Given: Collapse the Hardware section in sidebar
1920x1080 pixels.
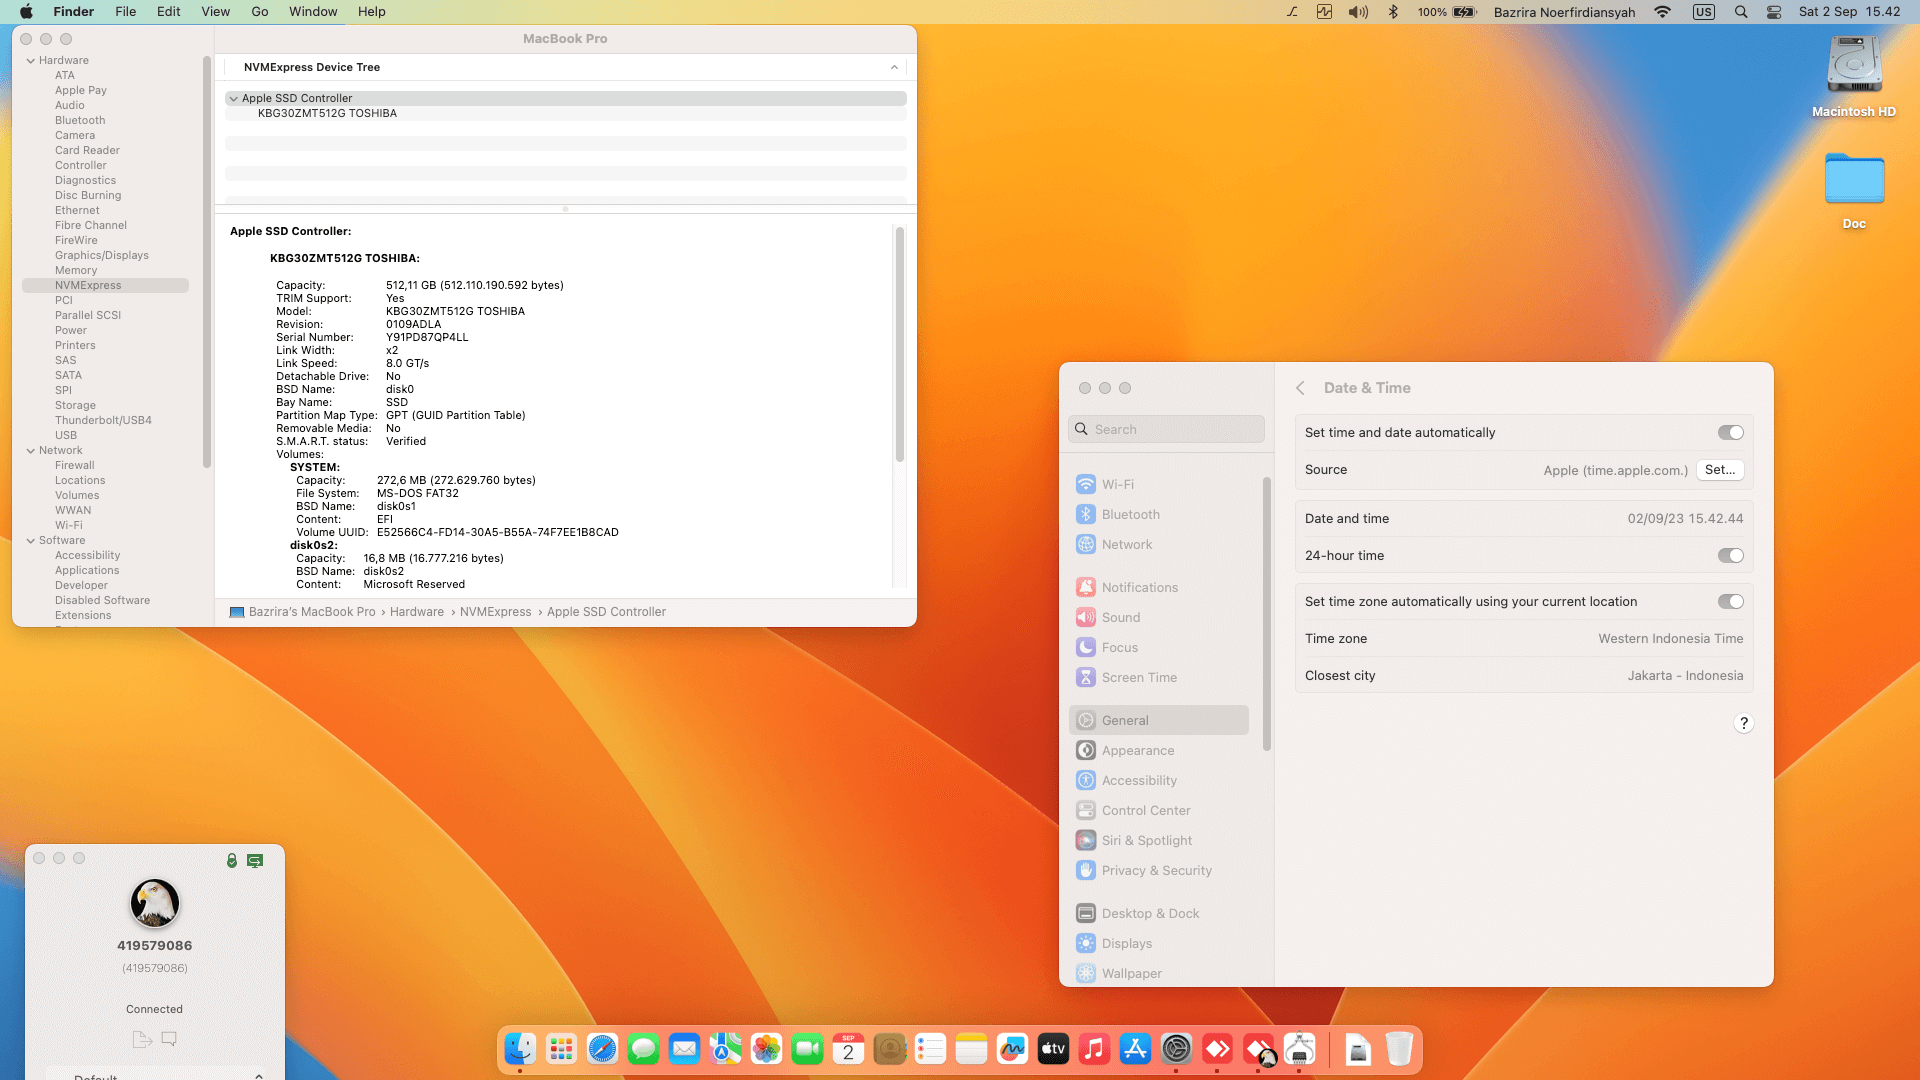Looking at the screenshot, I should pyautogui.click(x=30, y=61).
